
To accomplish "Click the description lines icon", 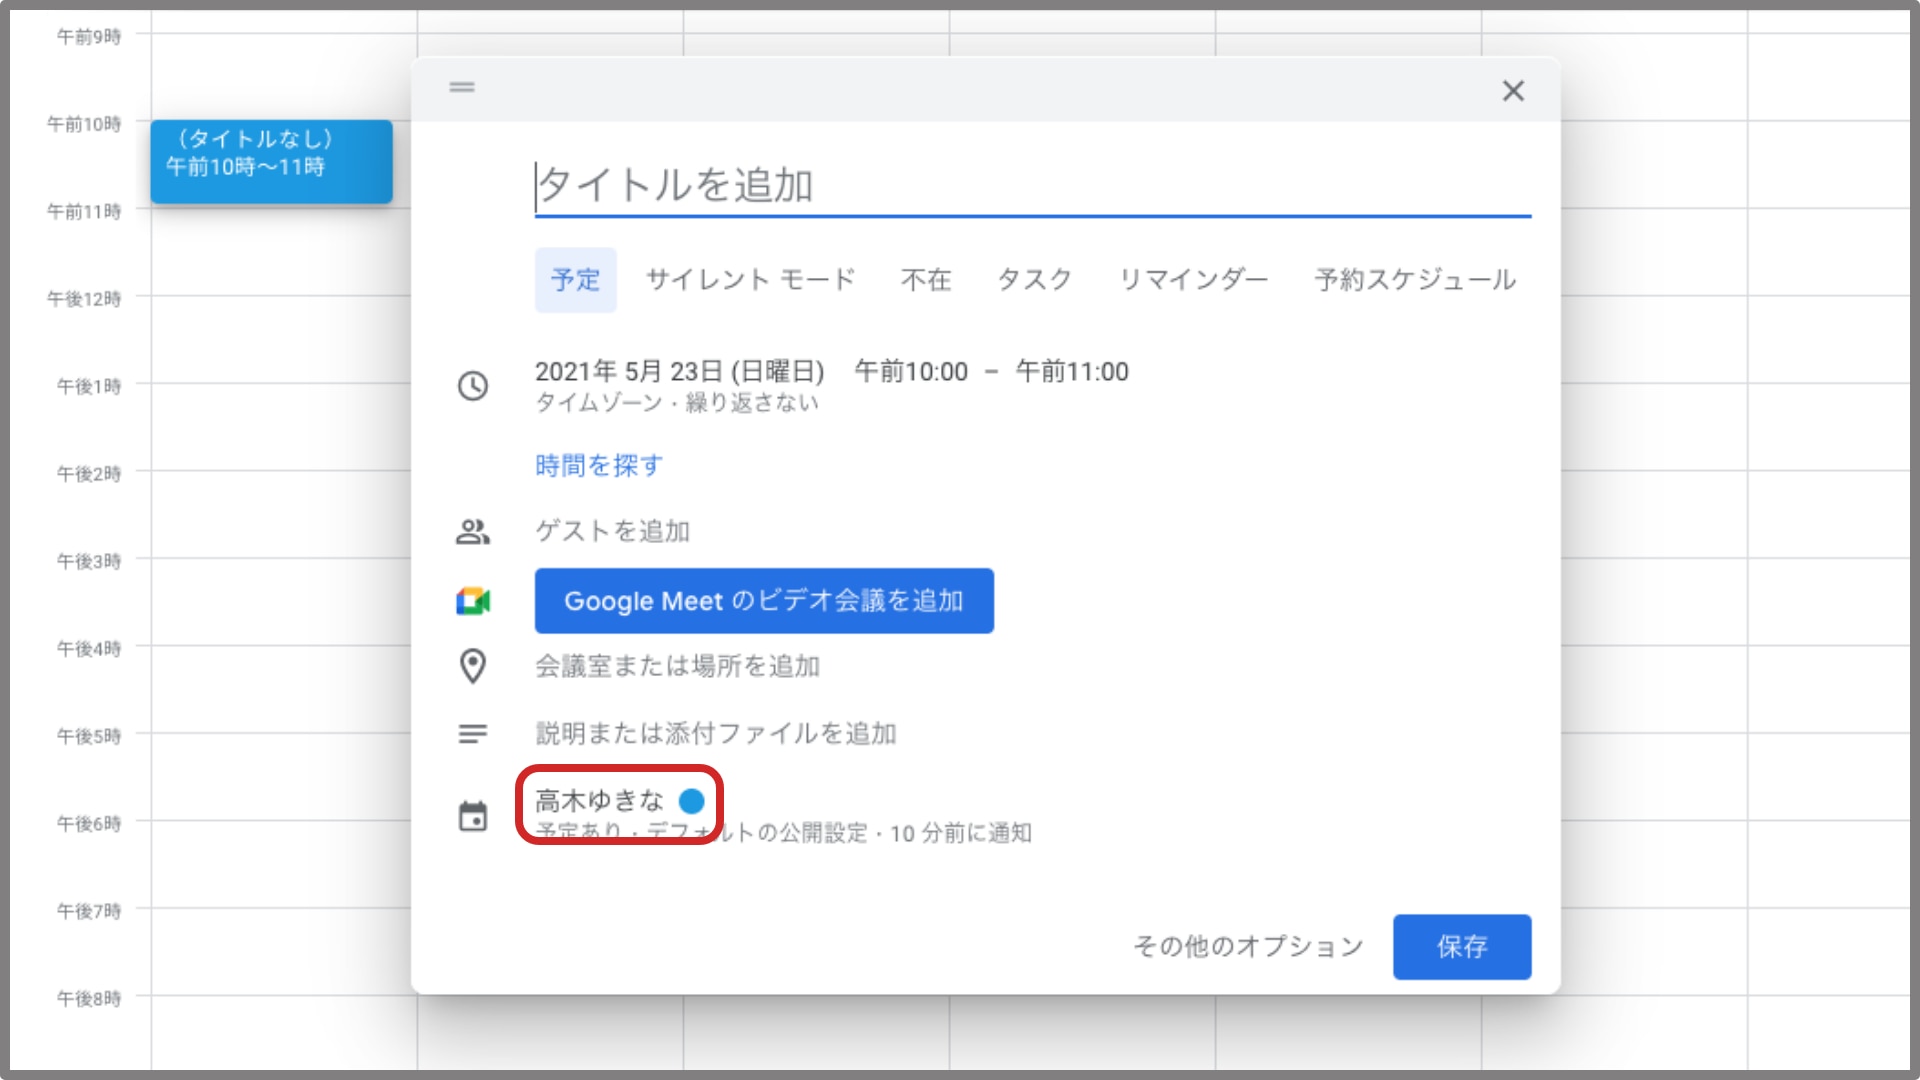I will (473, 734).
